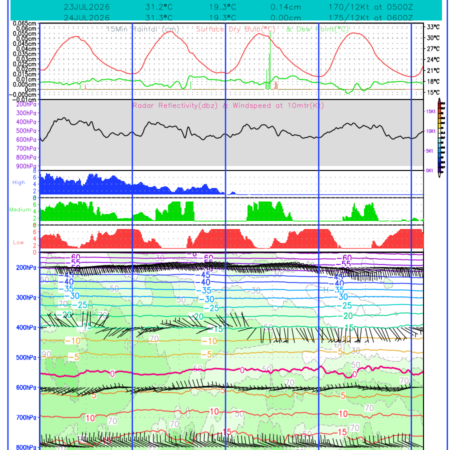Click the tallest green rainfall spike
450x450 pixels.
point(270,60)
